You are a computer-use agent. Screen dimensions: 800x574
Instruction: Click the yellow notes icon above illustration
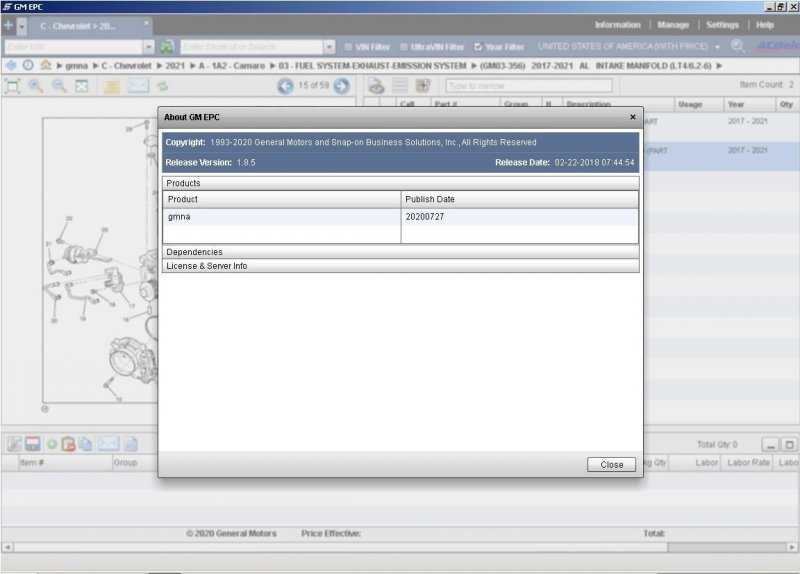click(112, 86)
